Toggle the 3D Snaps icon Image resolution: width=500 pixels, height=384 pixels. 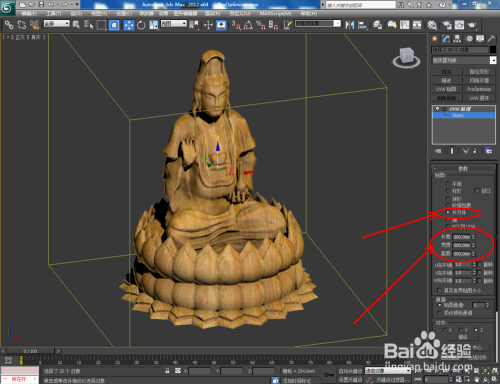236,25
